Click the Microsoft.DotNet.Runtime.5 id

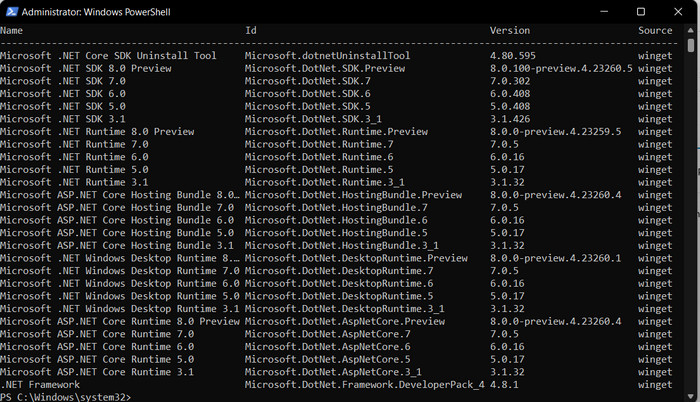tap(319, 170)
